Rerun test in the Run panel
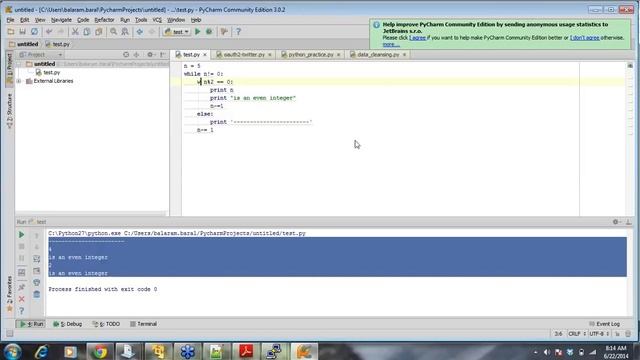 (x=21, y=235)
